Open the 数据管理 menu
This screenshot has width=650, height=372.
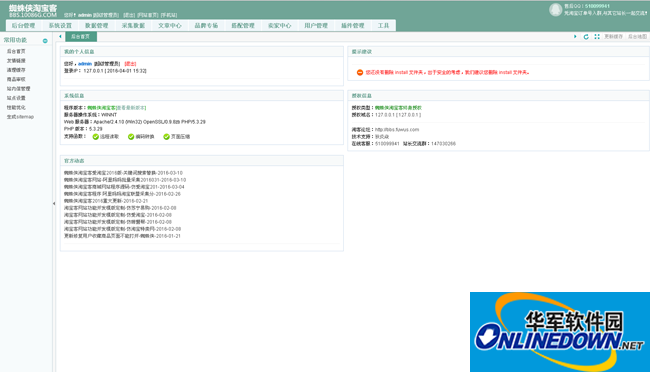point(97,25)
